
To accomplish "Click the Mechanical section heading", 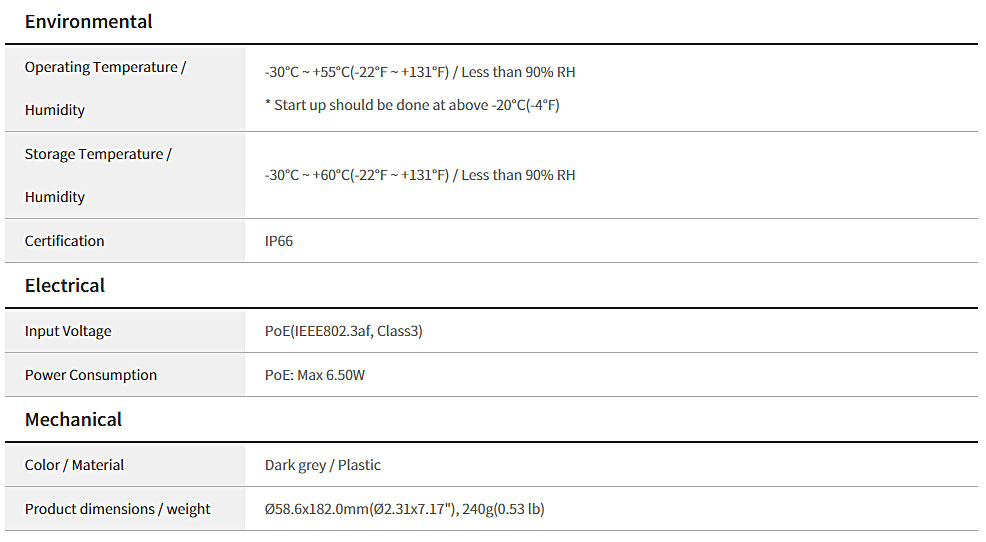I will click(x=73, y=419).
